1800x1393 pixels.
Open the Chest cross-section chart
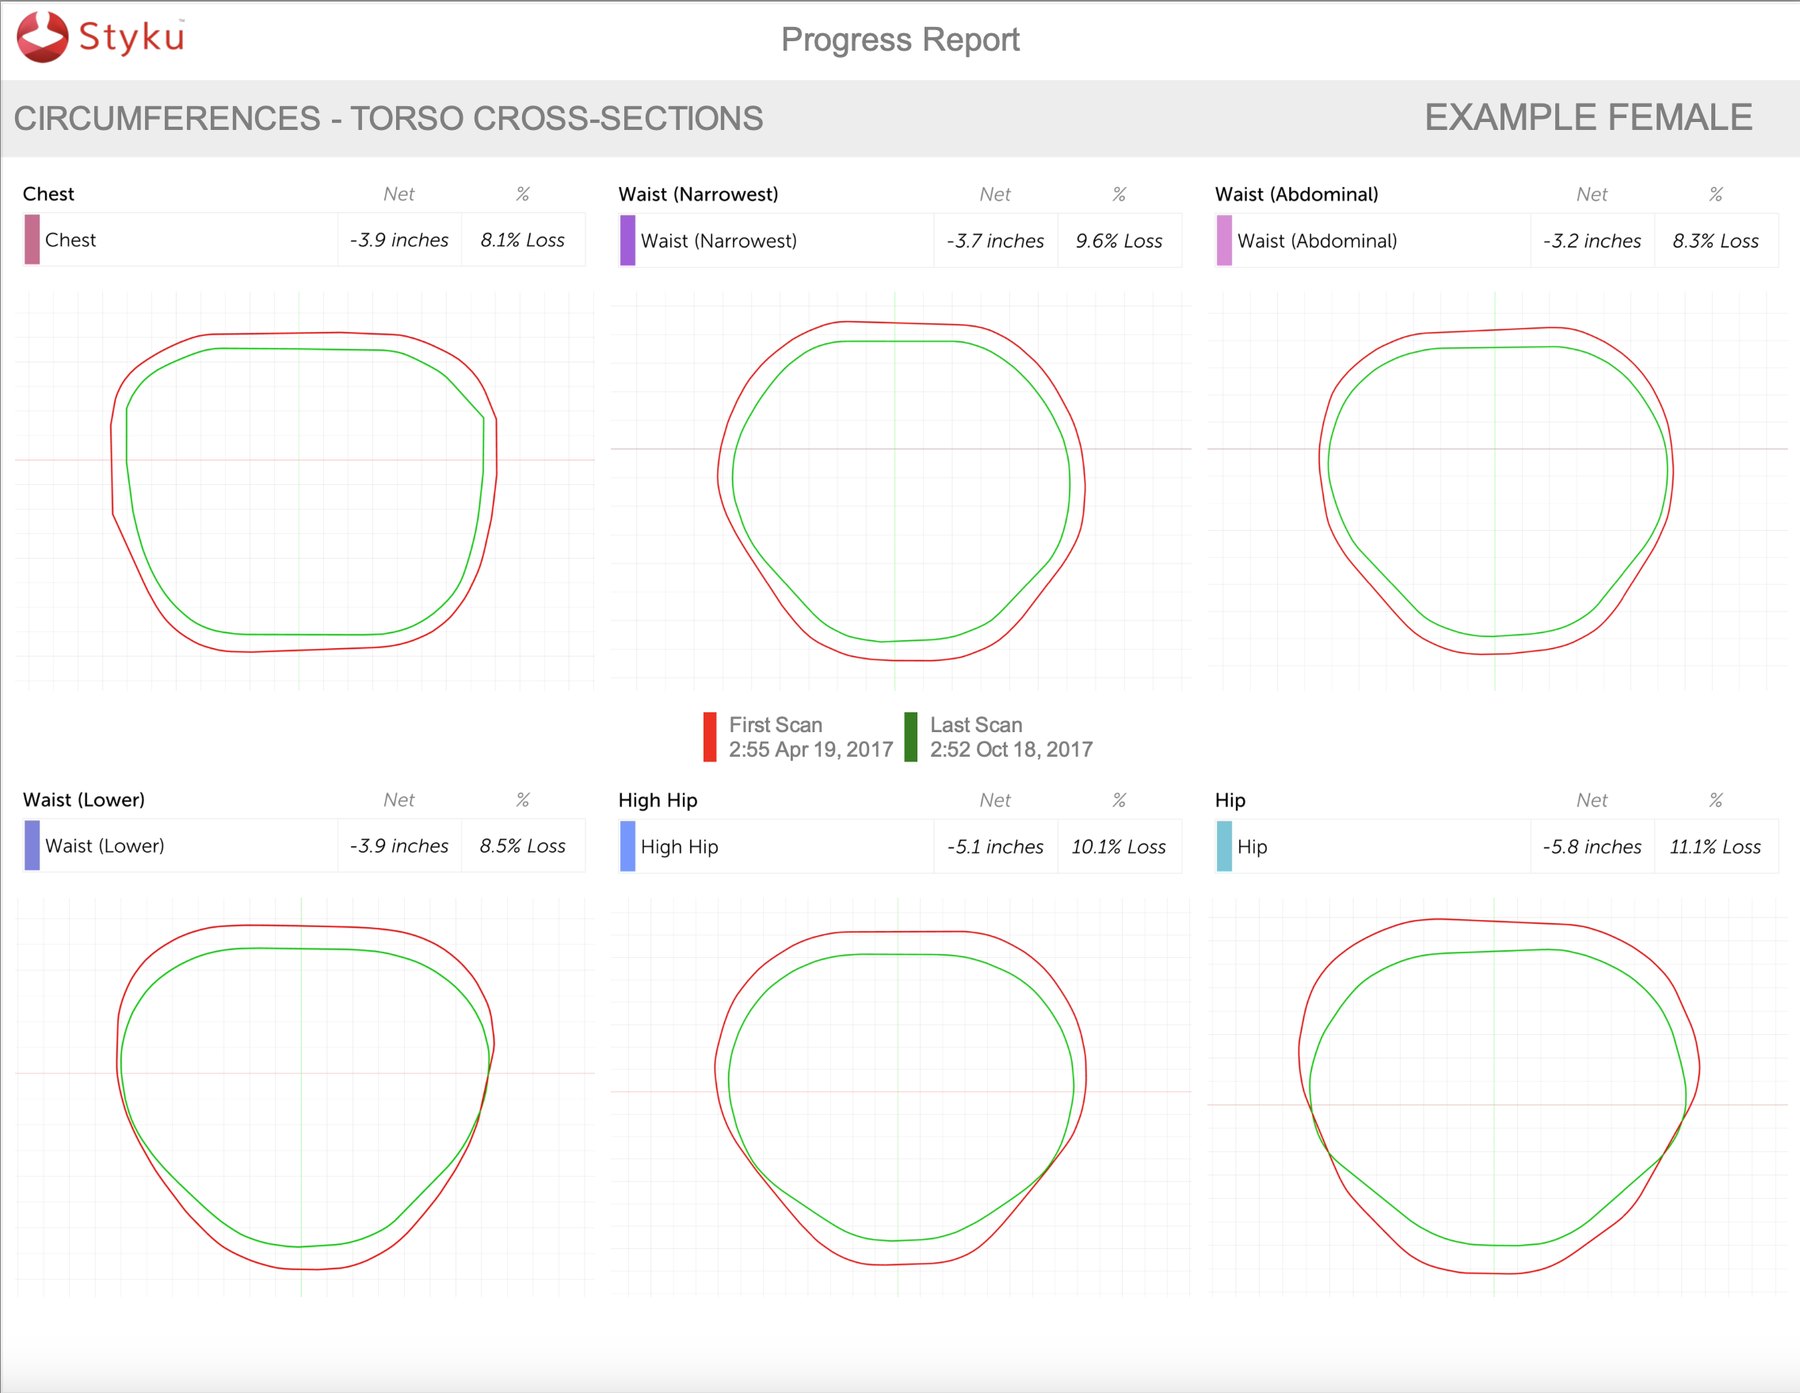(304, 490)
